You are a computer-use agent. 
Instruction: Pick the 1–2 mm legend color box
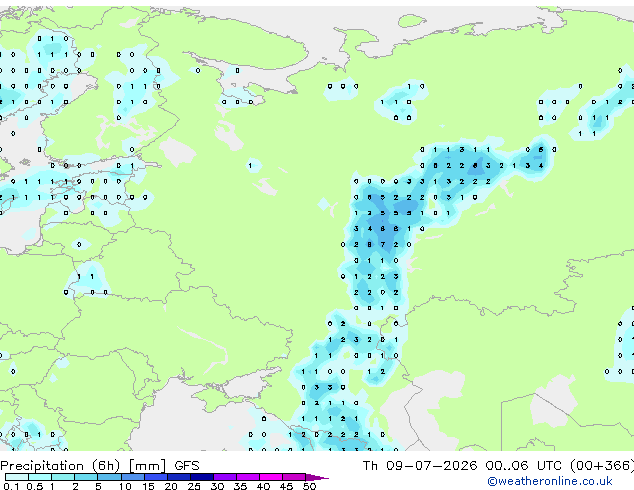click(x=63, y=477)
